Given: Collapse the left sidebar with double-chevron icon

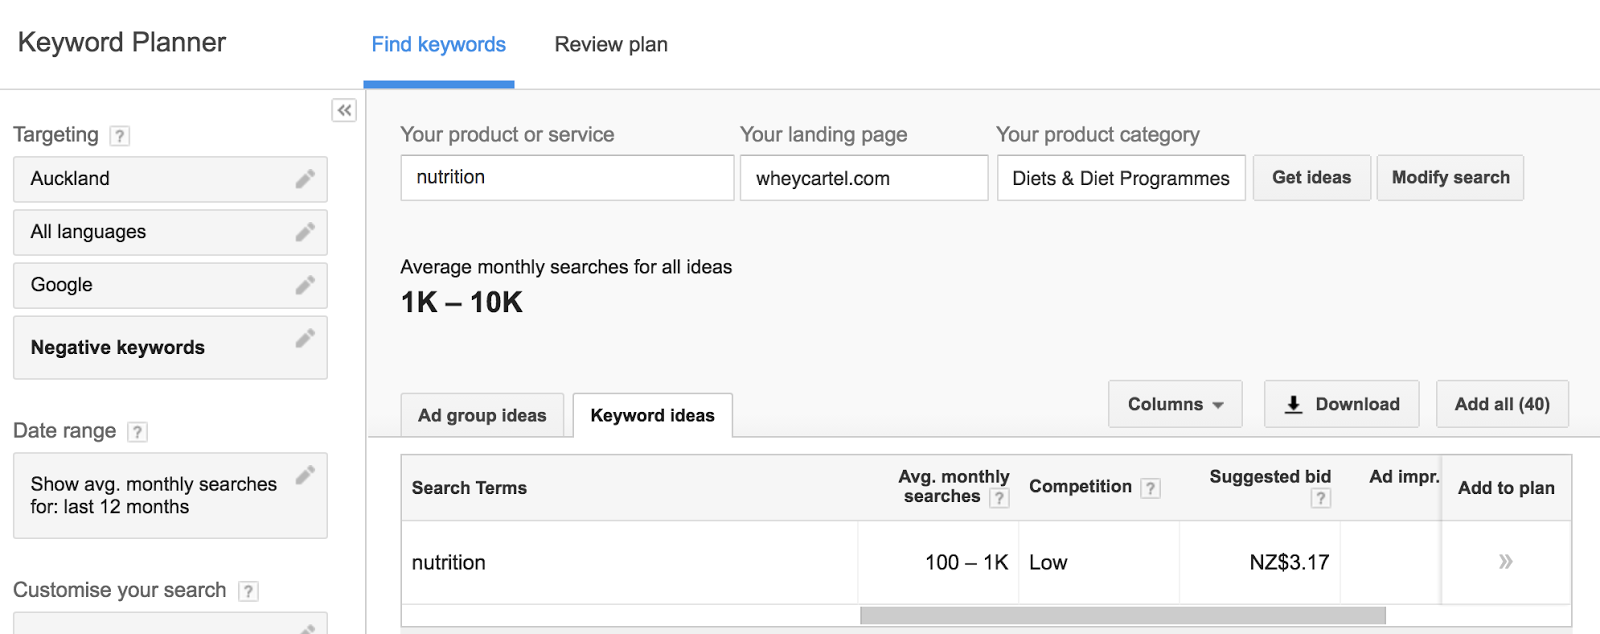Looking at the screenshot, I should [344, 110].
